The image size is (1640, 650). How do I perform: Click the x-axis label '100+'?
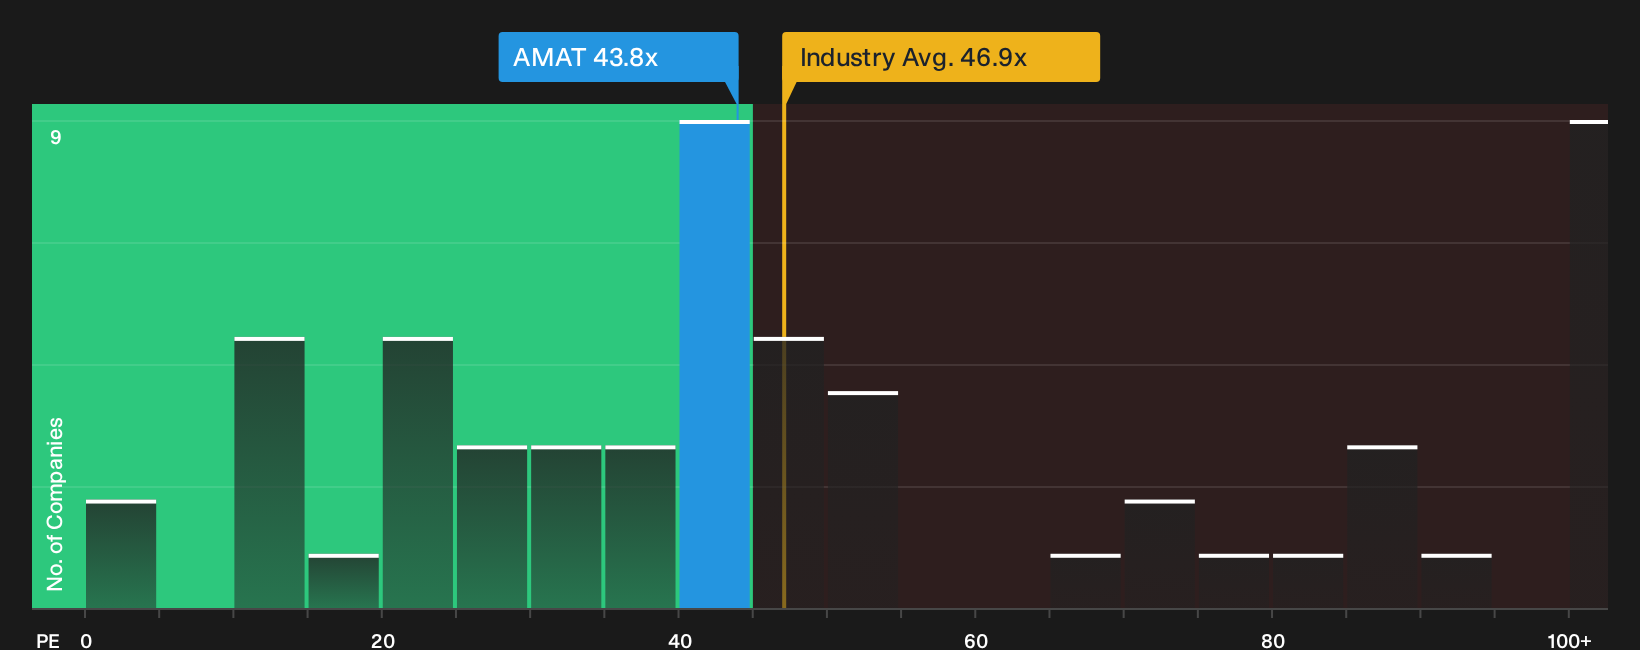(x=1569, y=640)
